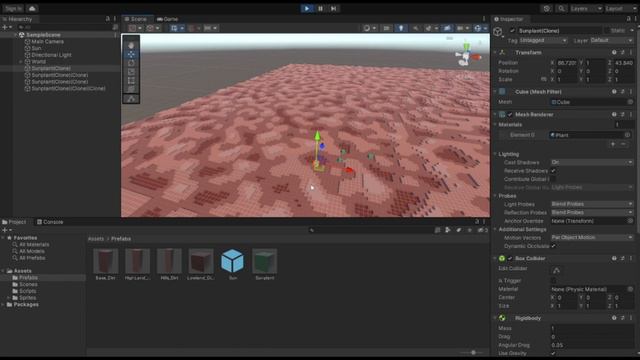Select the Base_Dirt prefab thumbnail

(106, 261)
